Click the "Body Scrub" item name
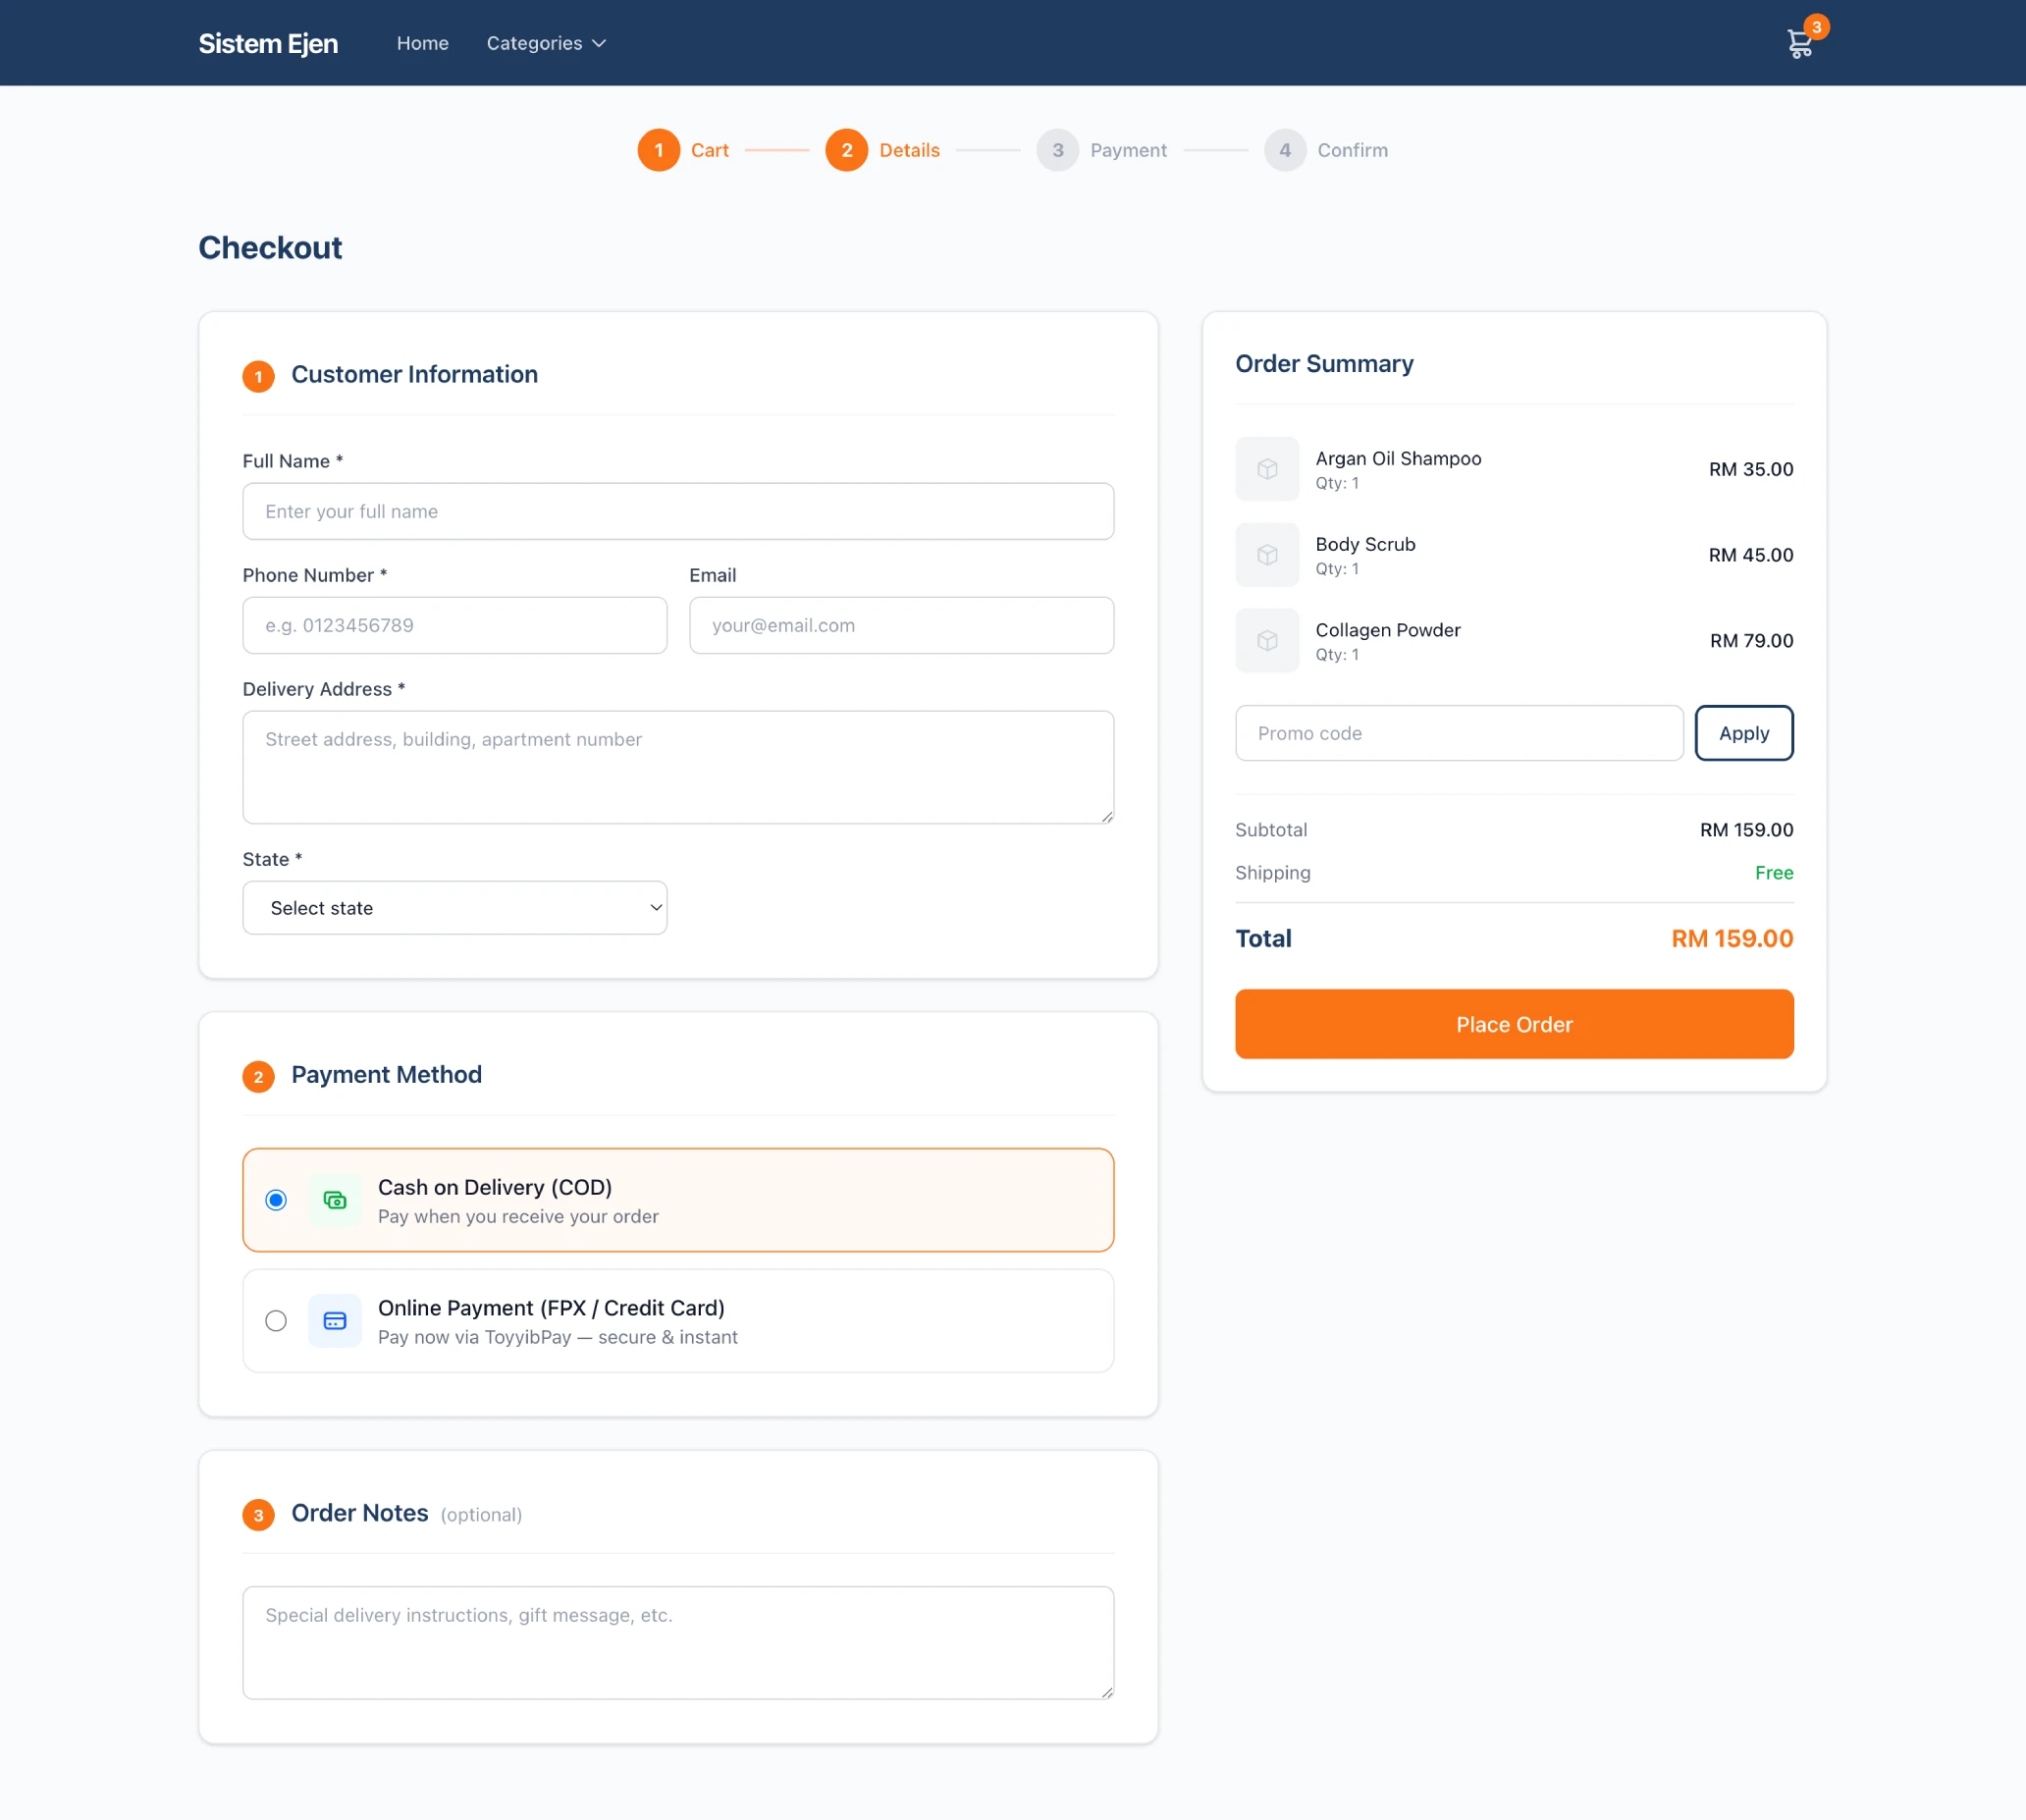 click(x=1365, y=544)
